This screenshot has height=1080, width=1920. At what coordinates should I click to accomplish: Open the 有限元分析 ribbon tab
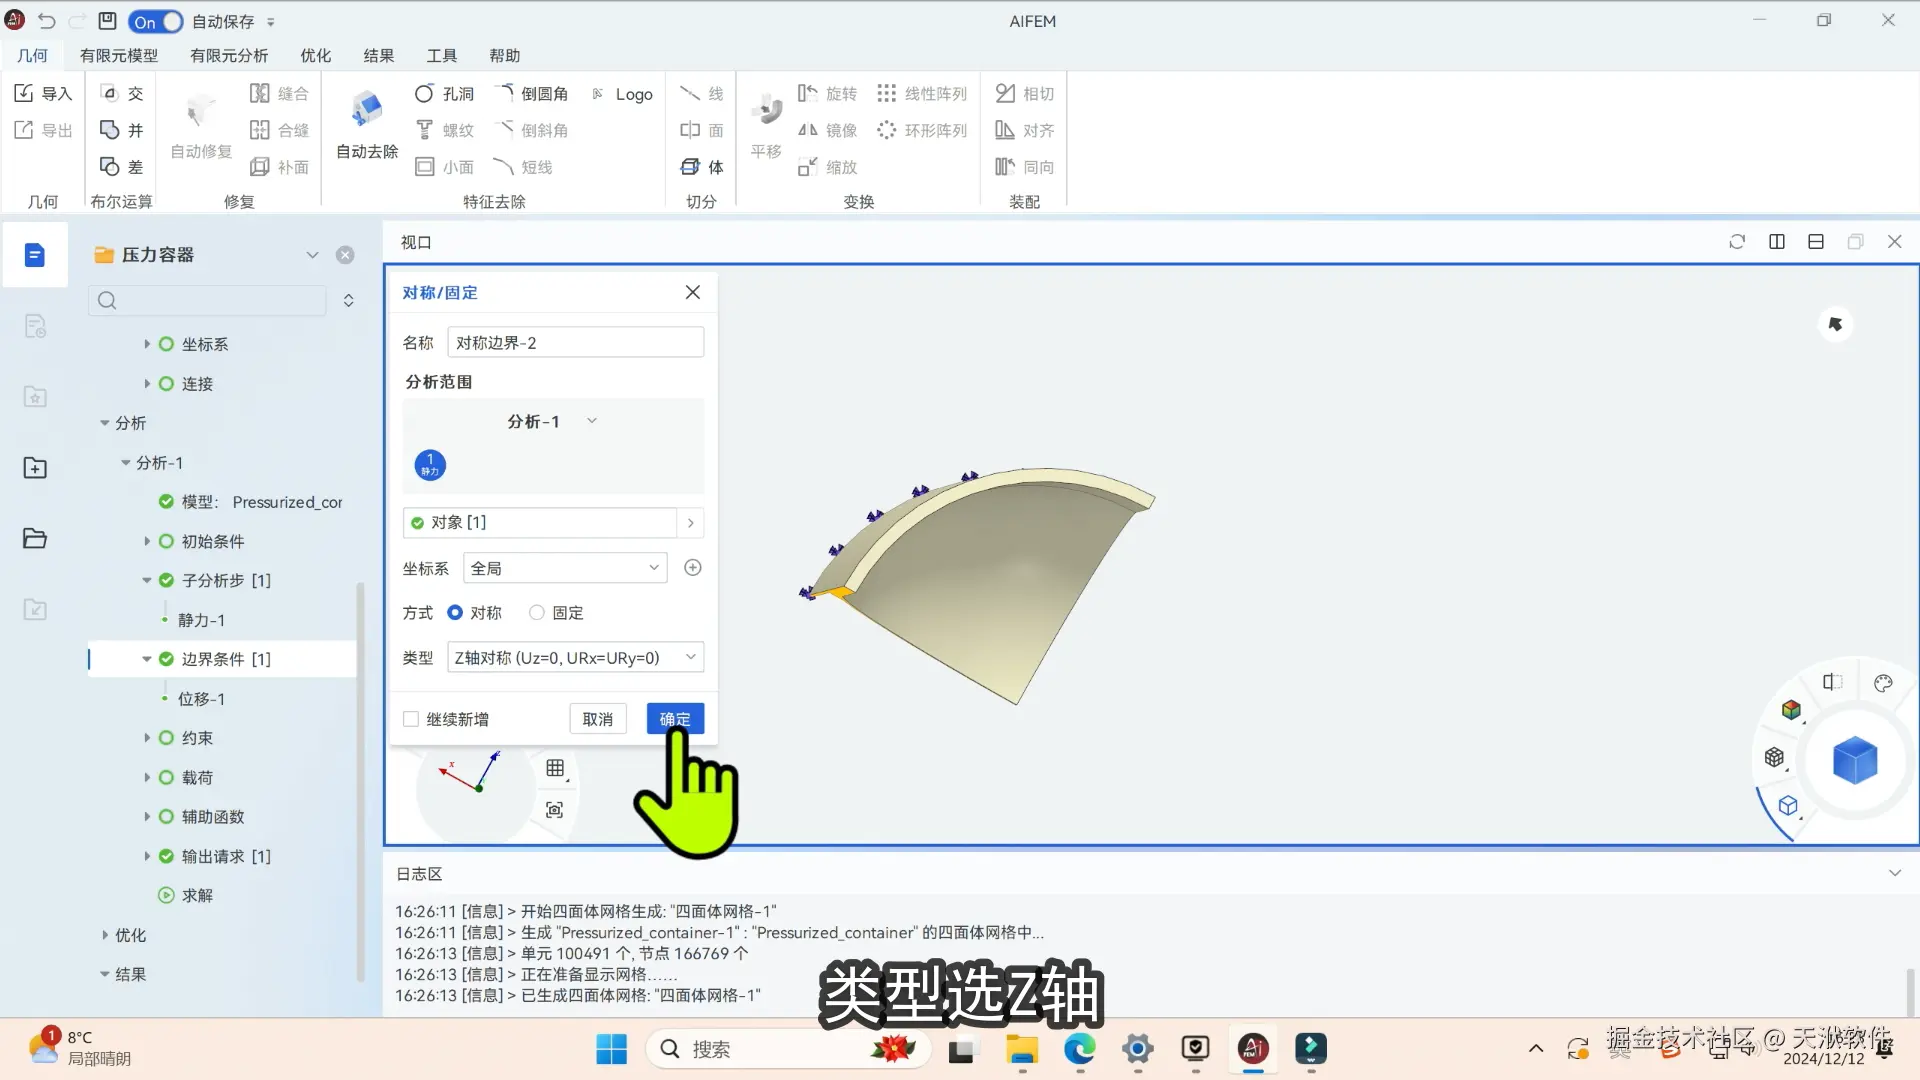[229, 56]
